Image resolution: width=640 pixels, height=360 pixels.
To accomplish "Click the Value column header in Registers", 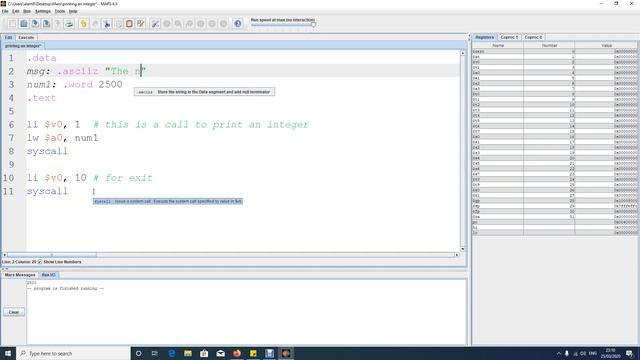I will (x=606, y=46).
